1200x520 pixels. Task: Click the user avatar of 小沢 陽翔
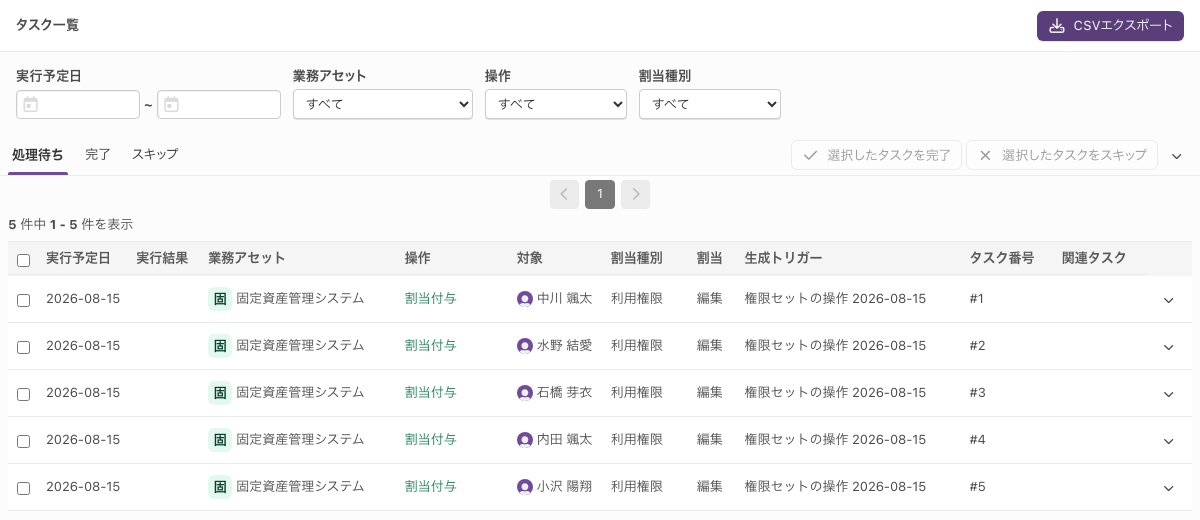[x=525, y=487]
